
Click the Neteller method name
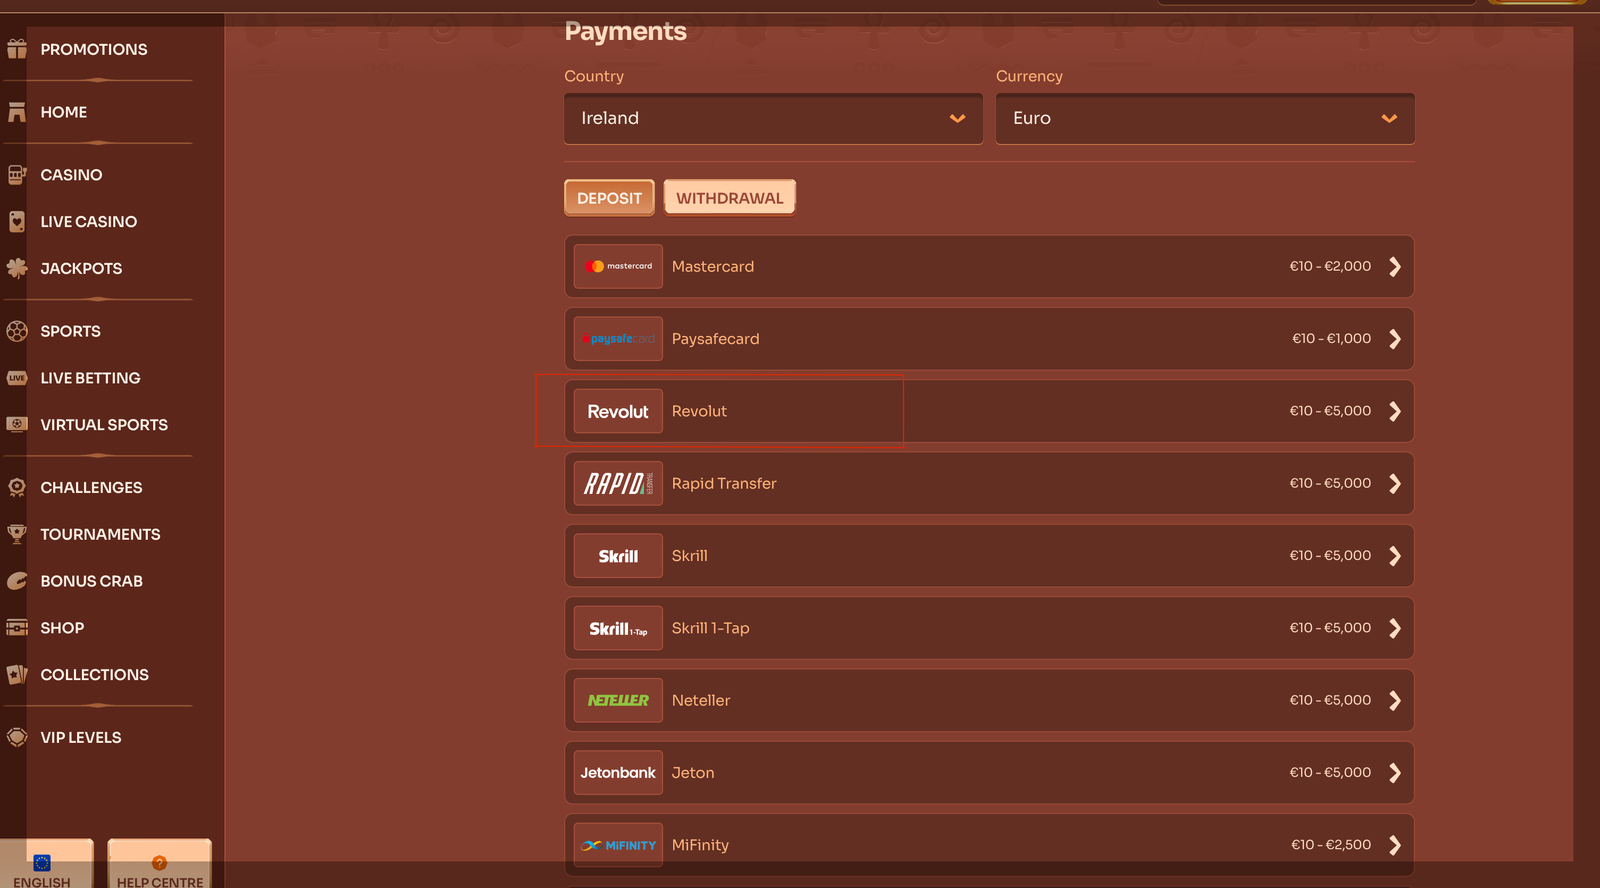(x=701, y=701)
